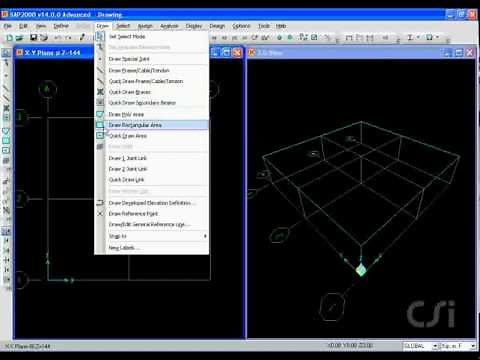
Task: Click the Set YZ view toolbar icon
Action: [x=234, y=38]
